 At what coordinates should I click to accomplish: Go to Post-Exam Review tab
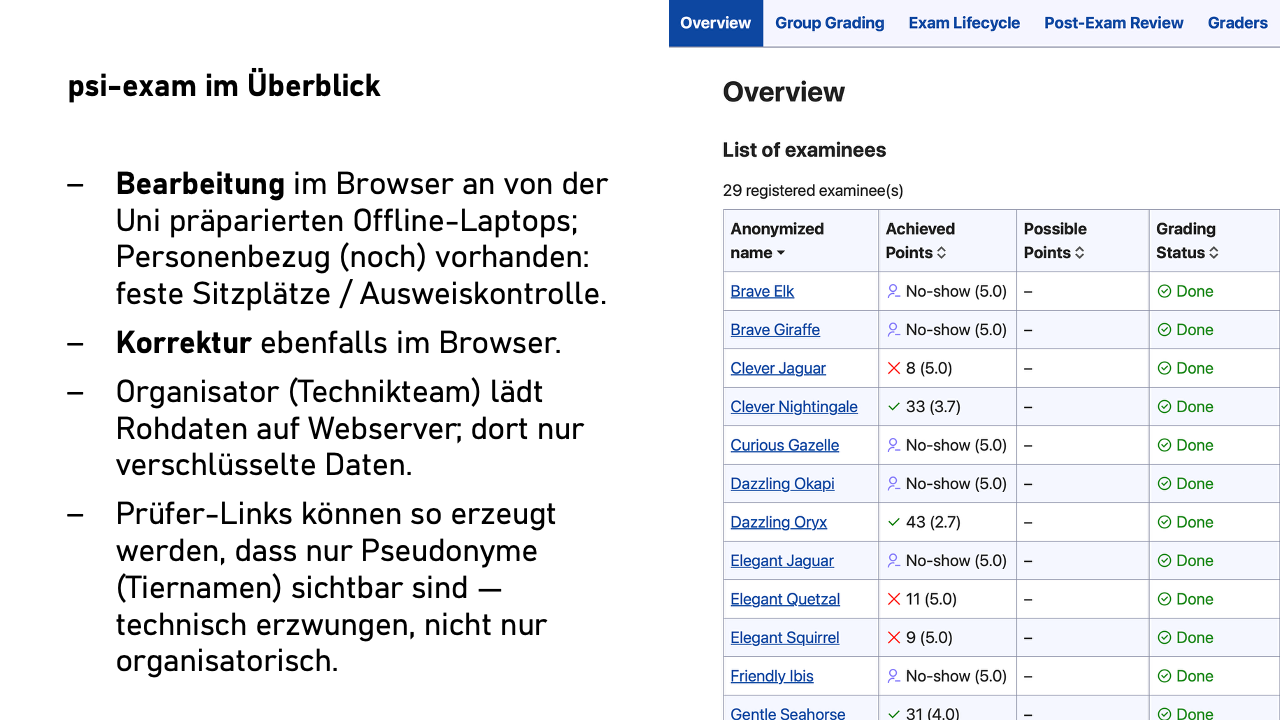1113,23
